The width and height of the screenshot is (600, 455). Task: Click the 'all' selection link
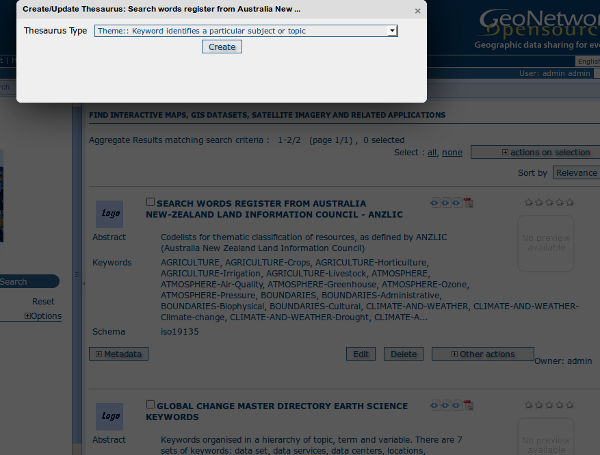coord(432,152)
